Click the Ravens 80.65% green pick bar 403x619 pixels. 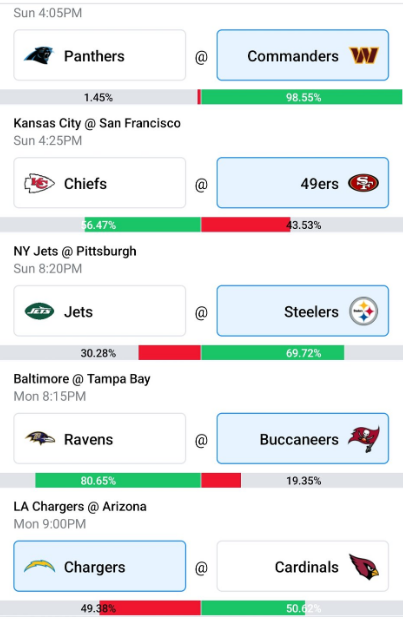click(118, 480)
